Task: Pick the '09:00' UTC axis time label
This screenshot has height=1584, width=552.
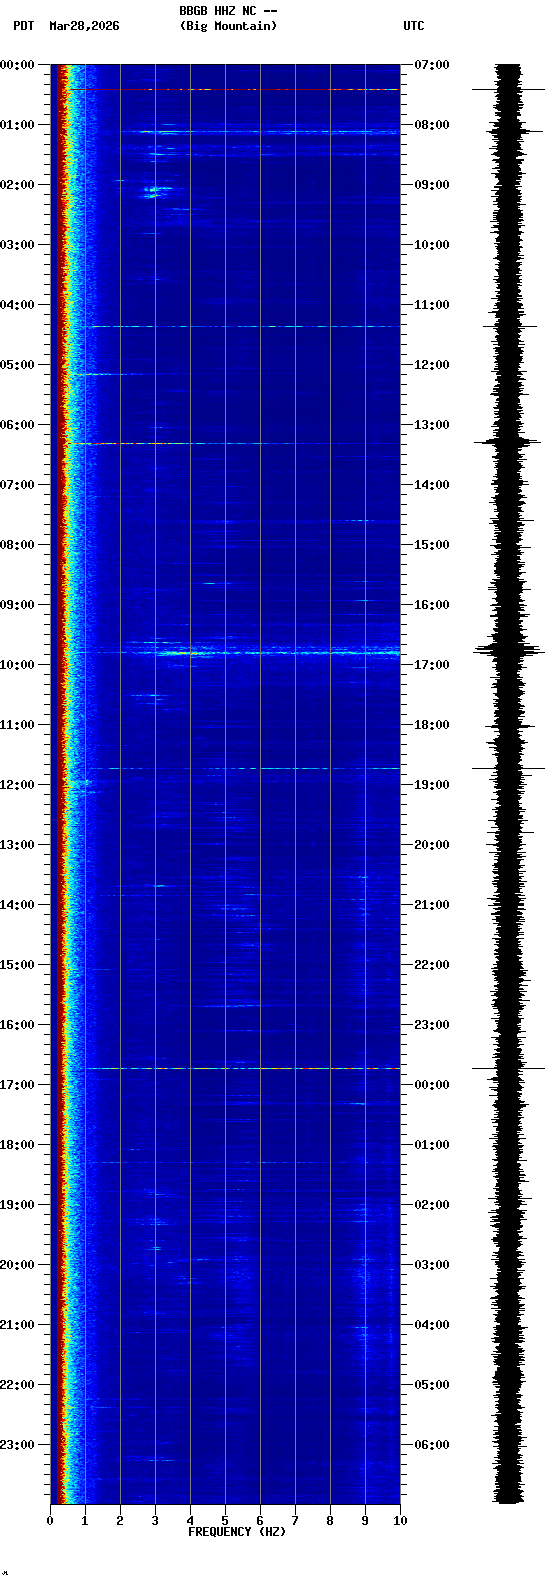Action: pyautogui.click(x=431, y=185)
